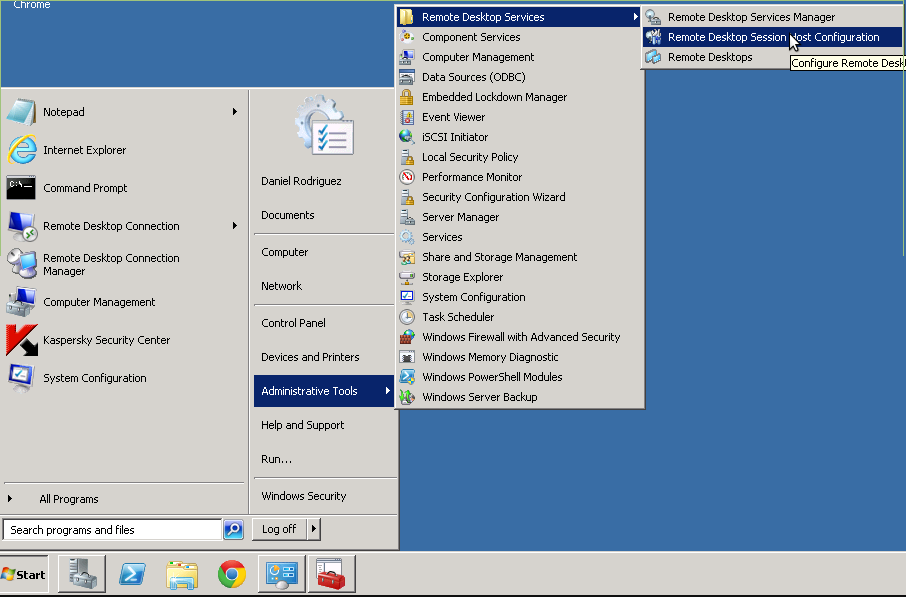Open Local Security Policy
This screenshot has height=597, width=906.
click(519, 157)
